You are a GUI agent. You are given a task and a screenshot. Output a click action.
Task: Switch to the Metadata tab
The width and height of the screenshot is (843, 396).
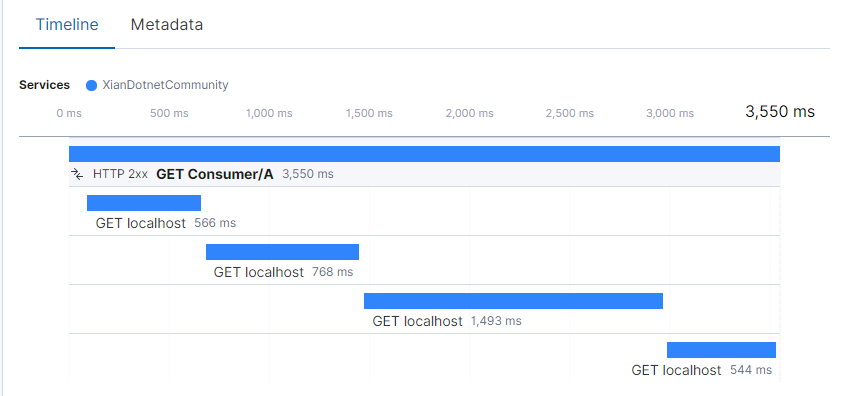167,25
